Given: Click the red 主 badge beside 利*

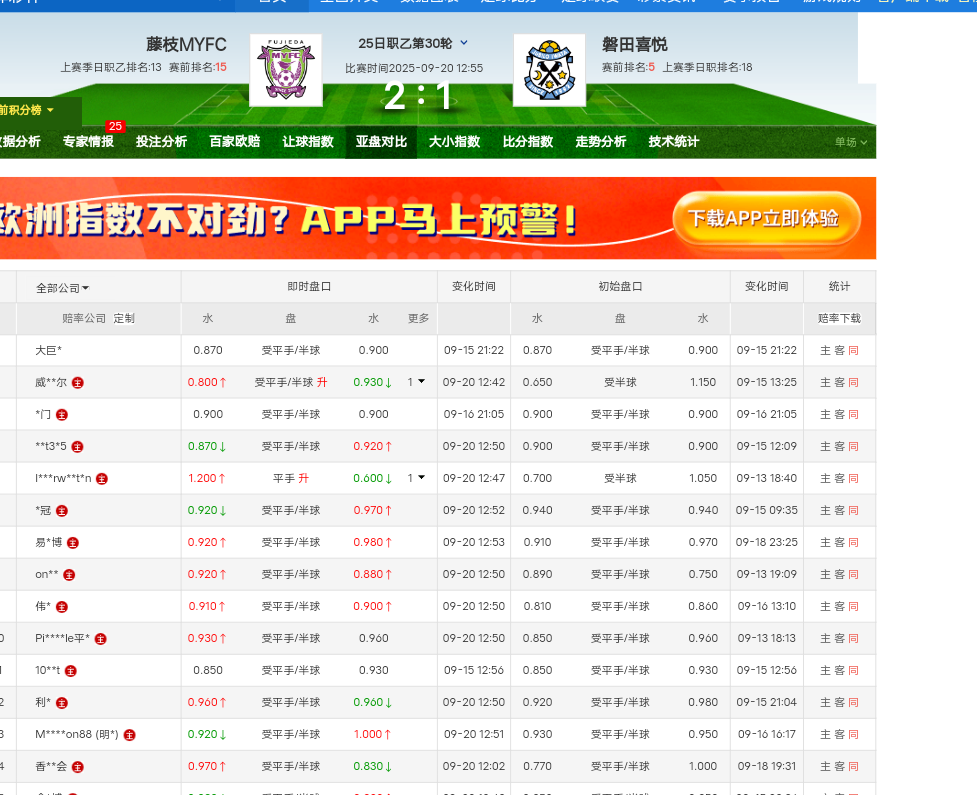Looking at the screenshot, I should pos(62,702).
